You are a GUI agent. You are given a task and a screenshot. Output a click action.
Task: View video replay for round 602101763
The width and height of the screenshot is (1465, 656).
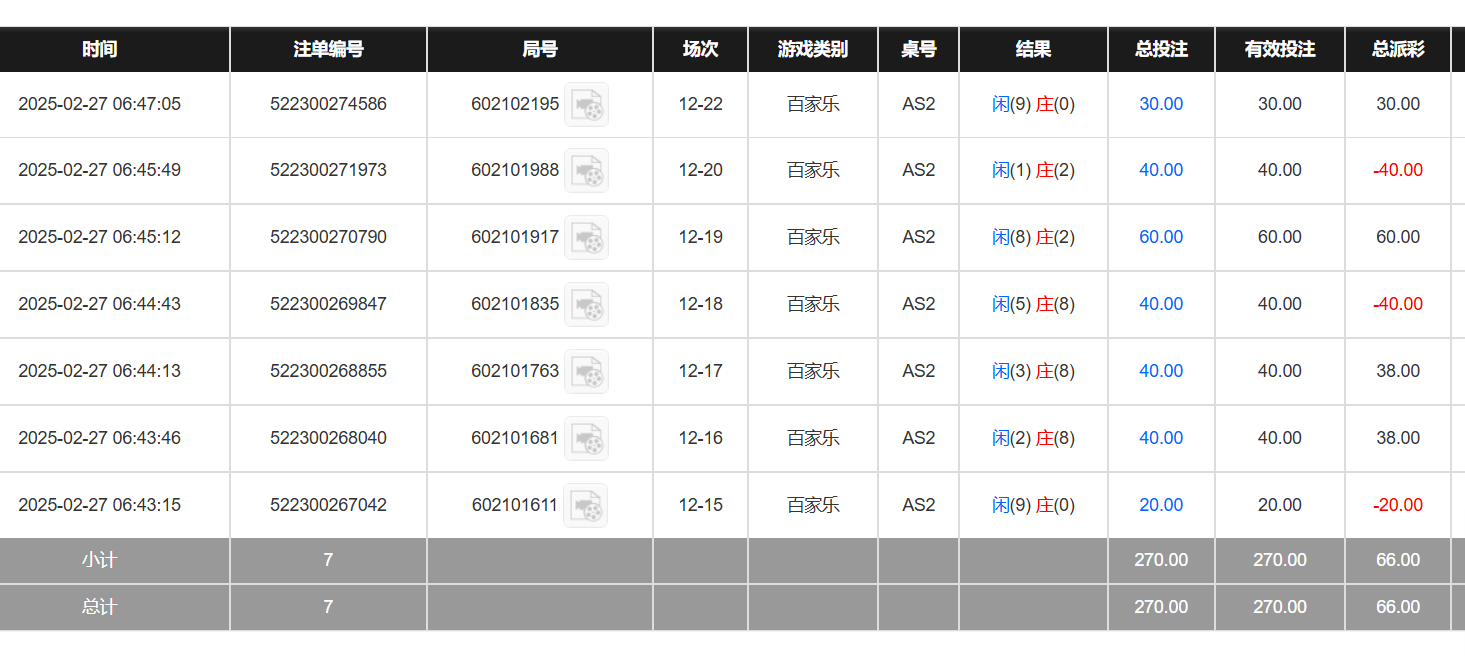[x=586, y=372]
